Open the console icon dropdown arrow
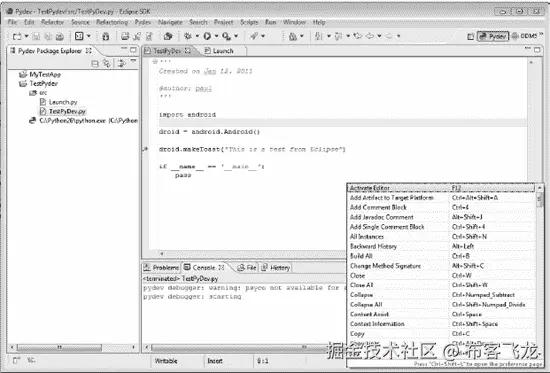Viewport: 550px width, 373px height. (88, 36)
